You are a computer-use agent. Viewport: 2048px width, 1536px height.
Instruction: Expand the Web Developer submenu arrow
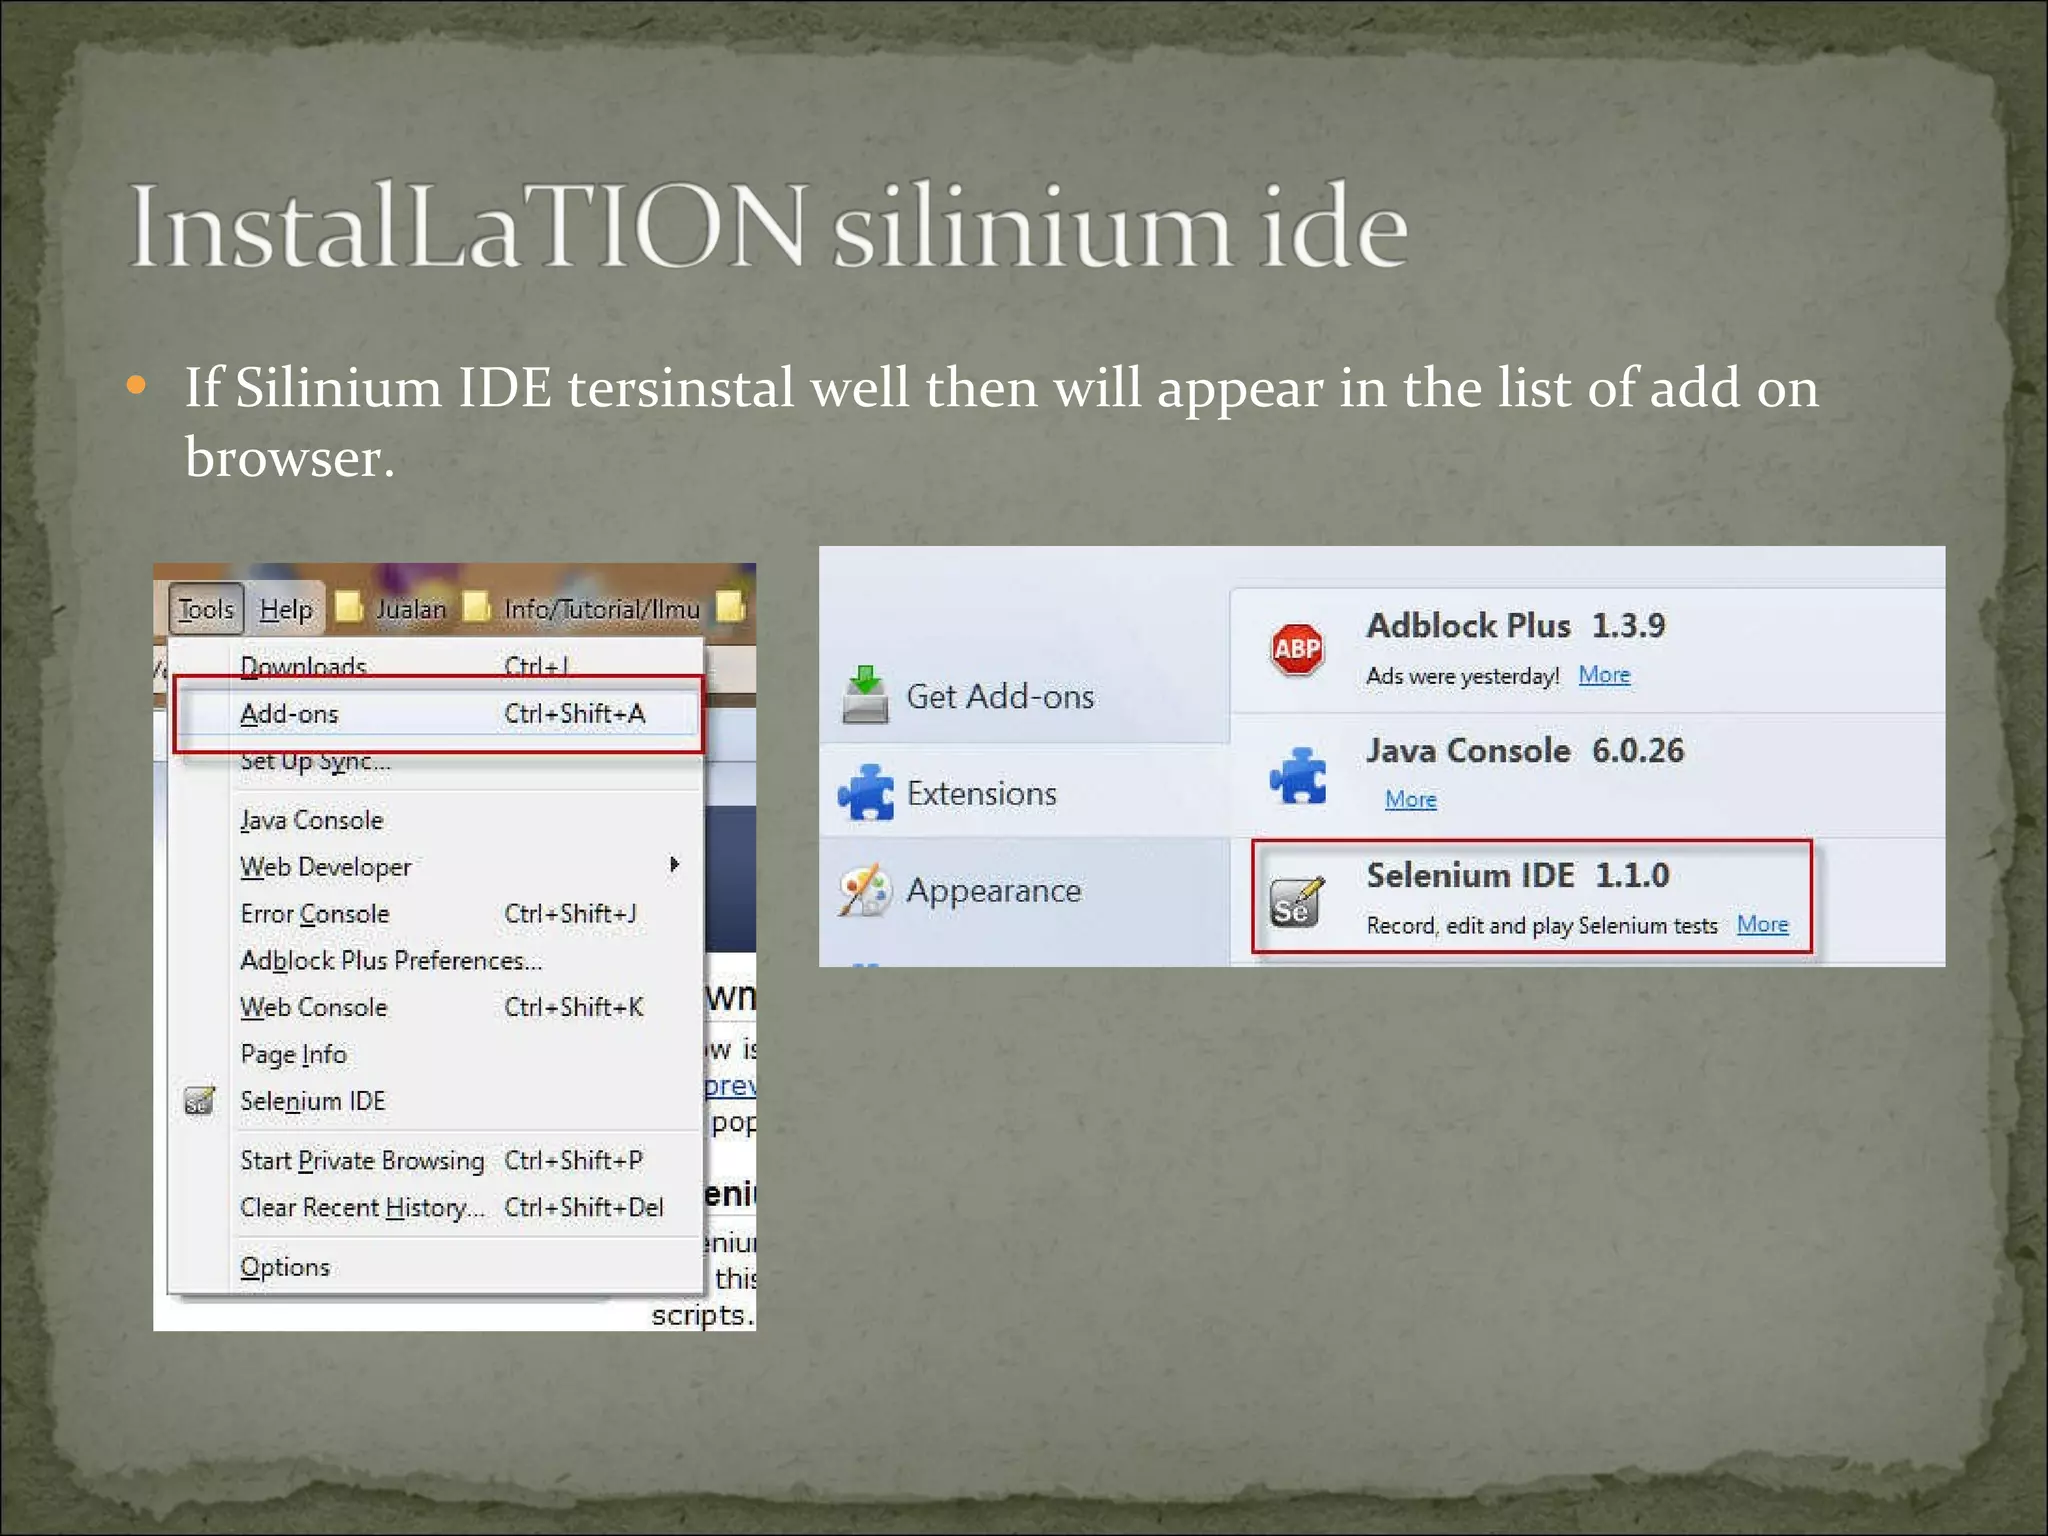coord(675,865)
